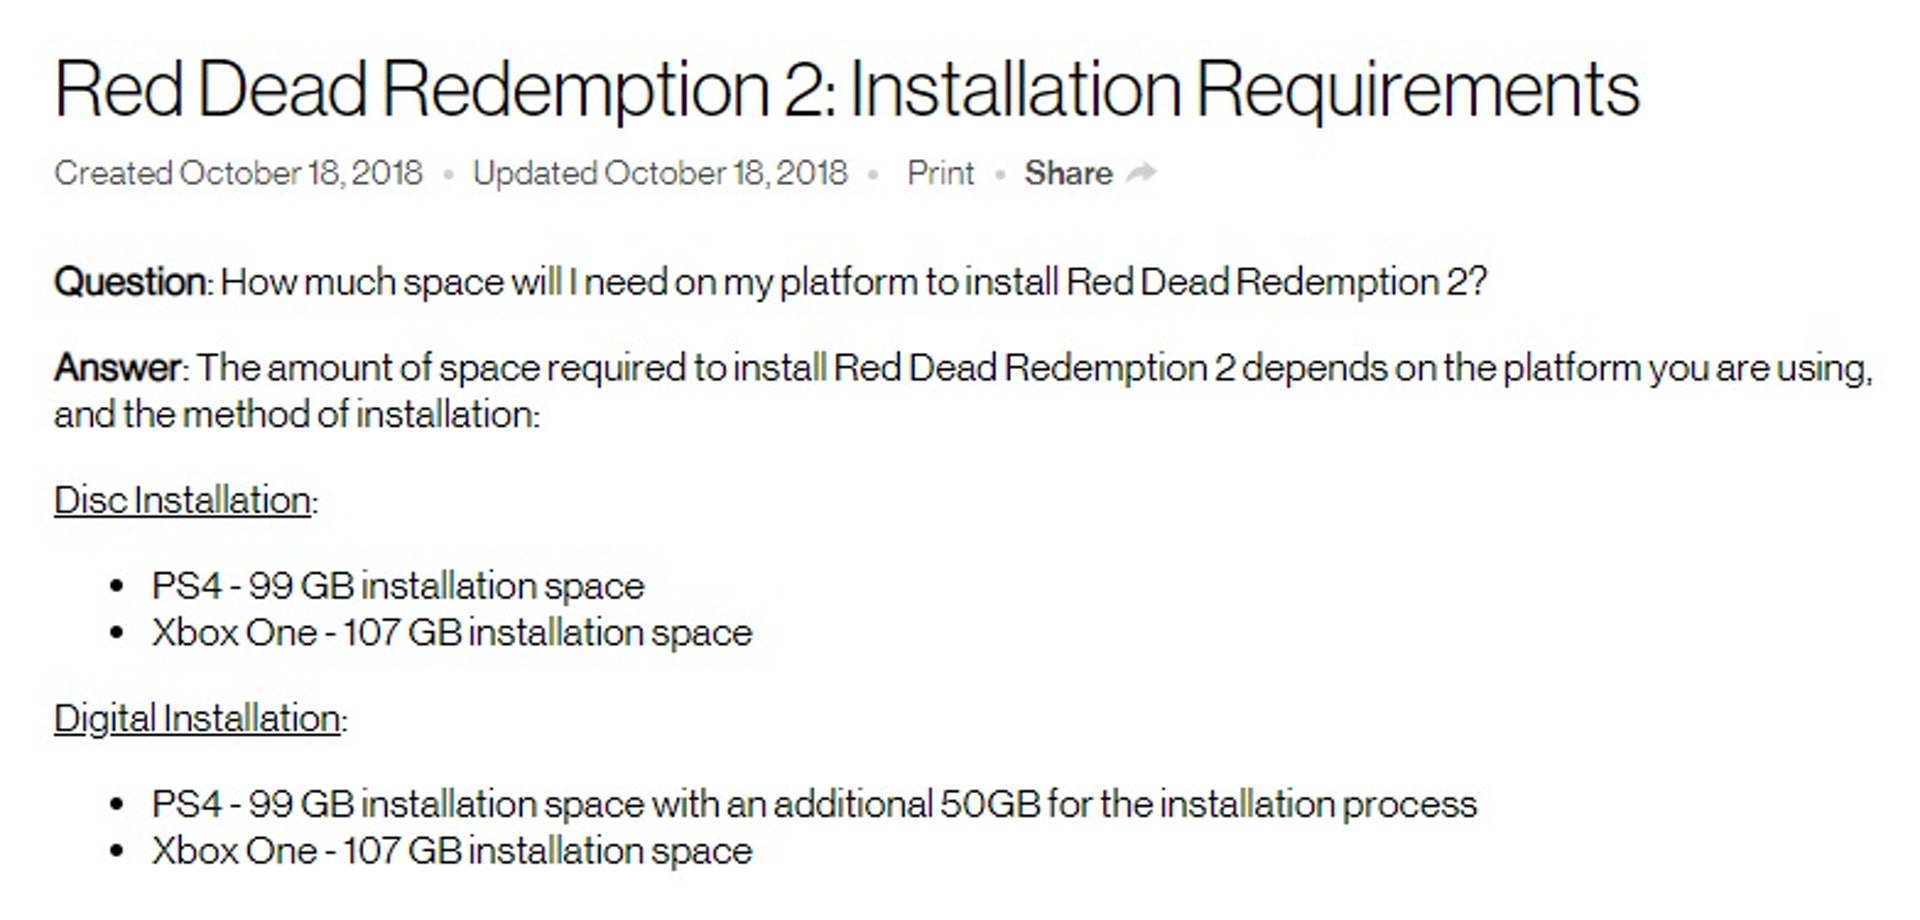Click the Updated October 18, 2018 date
This screenshot has height=920, width=1920.
pyautogui.click(x=660, y=173)
